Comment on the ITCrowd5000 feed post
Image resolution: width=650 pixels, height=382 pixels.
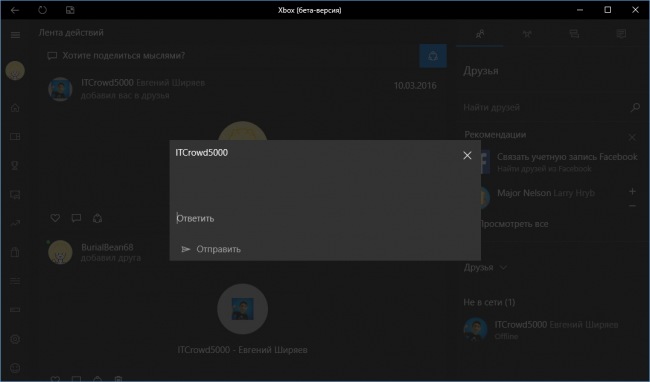(x=76, y=218)
